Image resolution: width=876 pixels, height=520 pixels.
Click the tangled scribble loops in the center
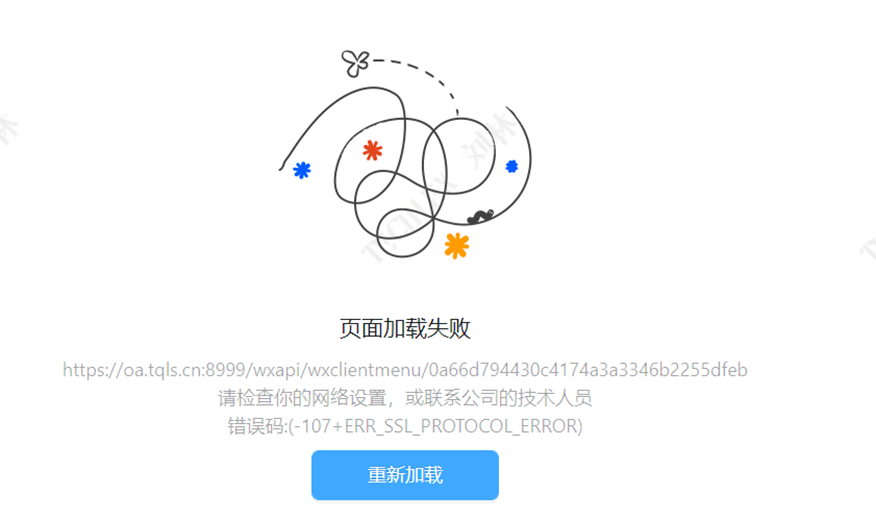[x=405, y=173]
